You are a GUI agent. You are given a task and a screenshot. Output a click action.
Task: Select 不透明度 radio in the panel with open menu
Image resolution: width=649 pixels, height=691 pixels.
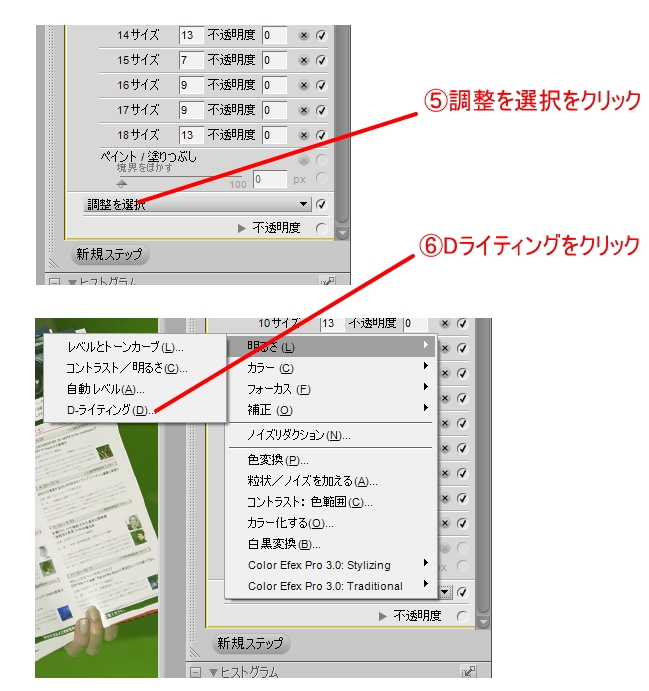point(462,616)
